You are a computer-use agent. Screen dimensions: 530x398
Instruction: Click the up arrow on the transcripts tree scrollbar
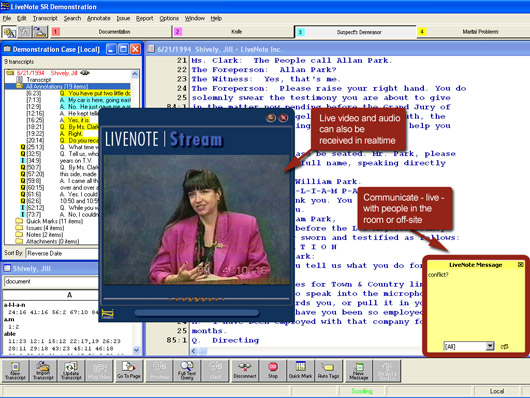point(135,74)
